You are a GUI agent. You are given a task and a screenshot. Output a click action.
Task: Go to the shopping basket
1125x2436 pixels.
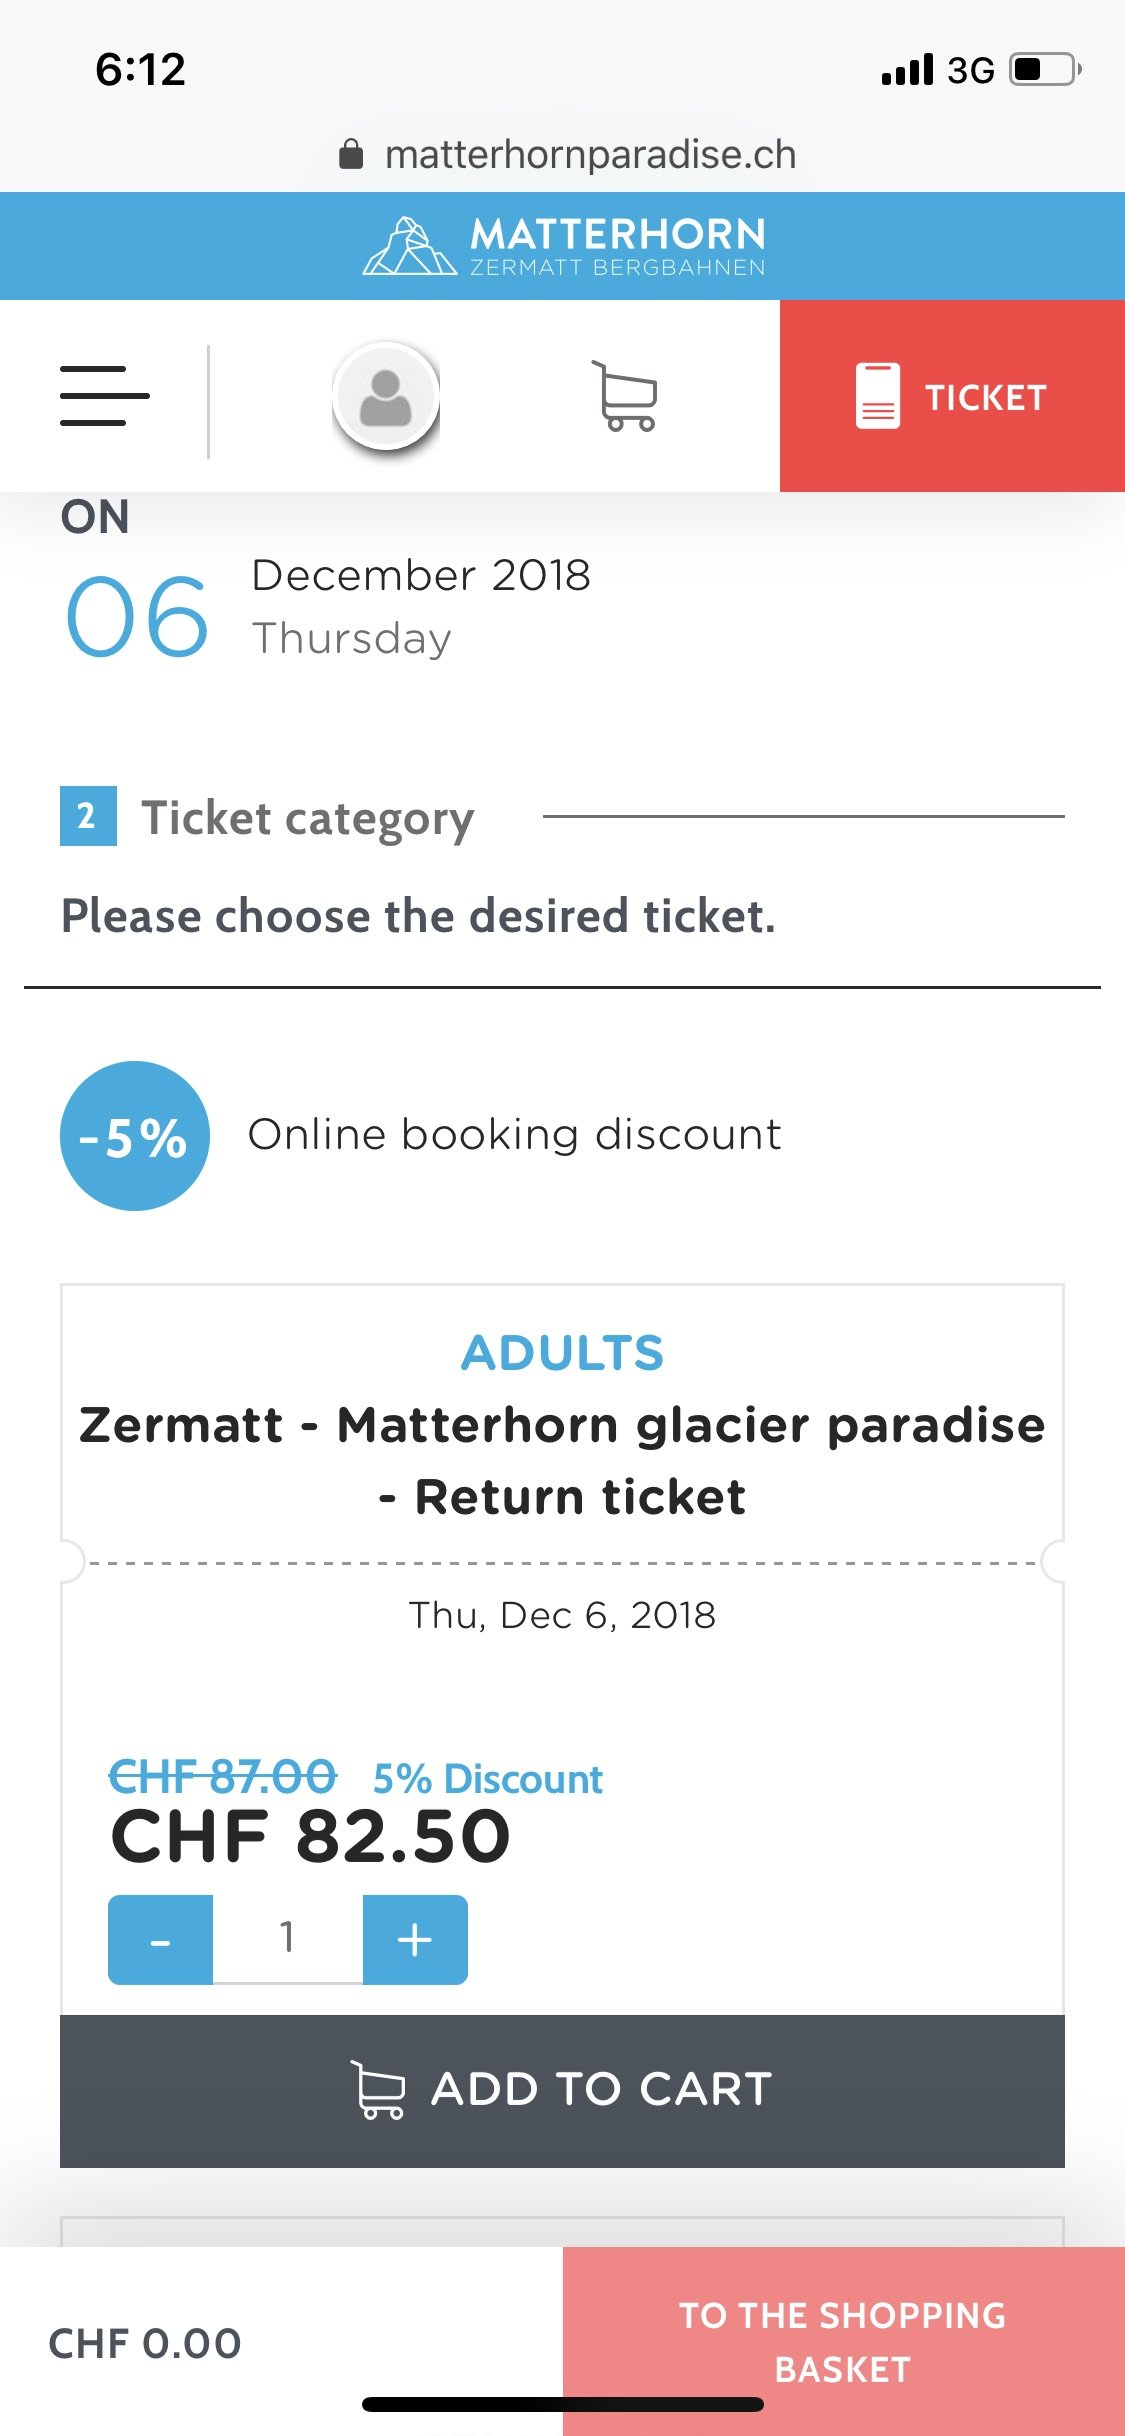pyautogui.click(x=843, y=2341)
